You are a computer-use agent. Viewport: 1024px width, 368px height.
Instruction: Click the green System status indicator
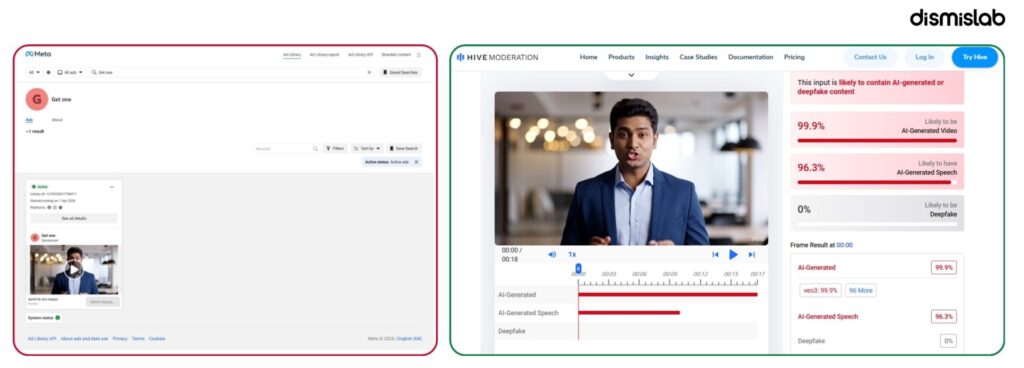[x=57, y=318]
